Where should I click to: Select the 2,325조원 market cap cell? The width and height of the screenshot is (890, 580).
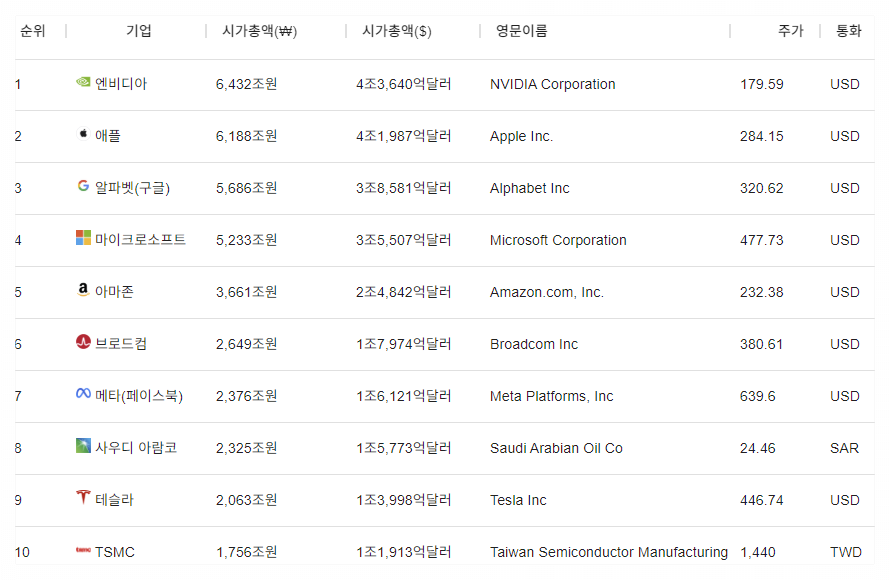[246, 448]
